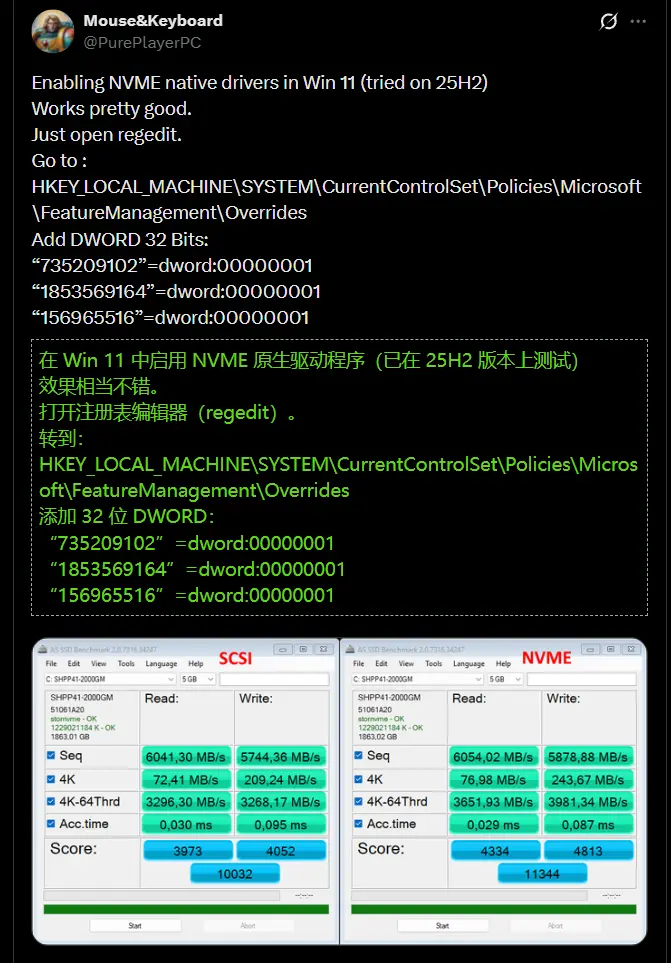Click the 3296,30 MB/s 4K-64Thrd read value
Image resolution: width=671 pixels, height=963 pixels.
(x=185, y=802)
